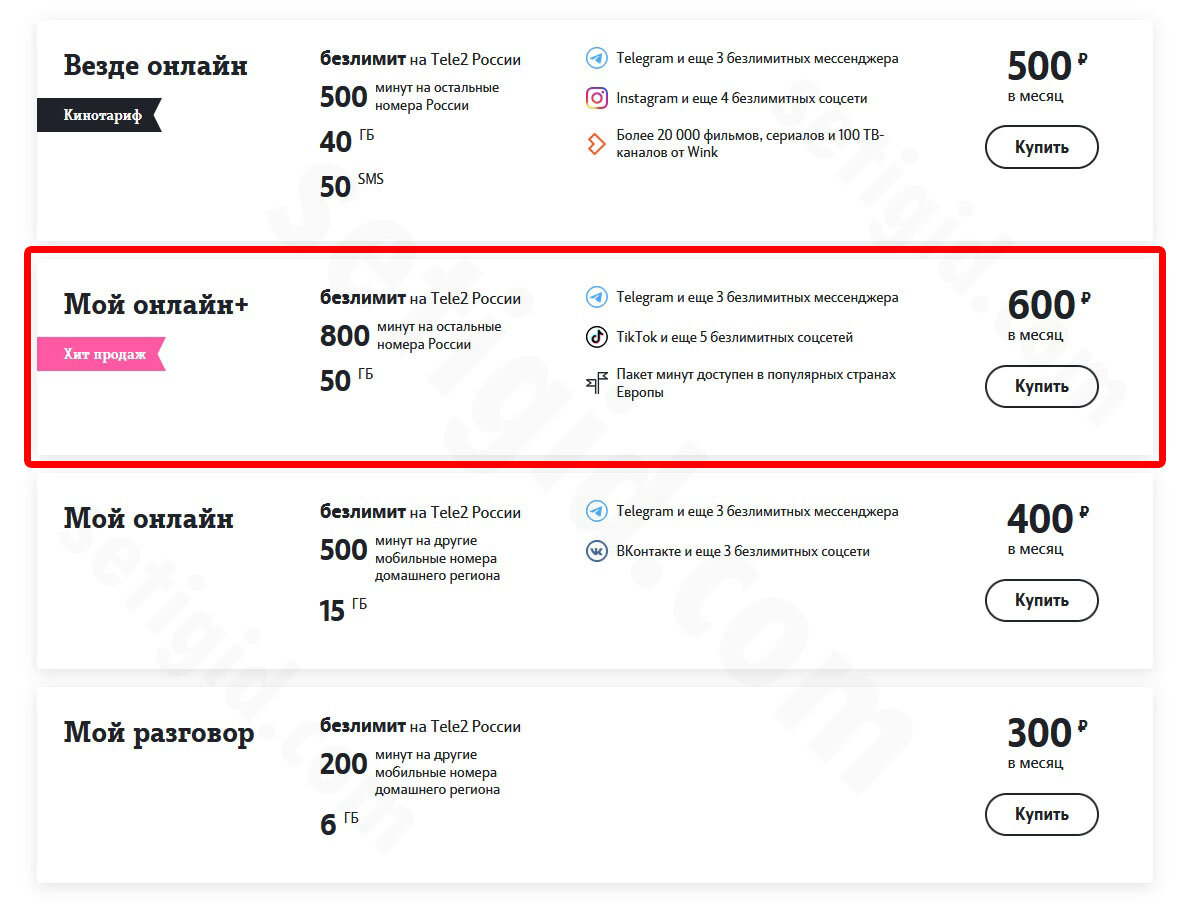
Task: Click the pink Хит продаж badge
Action: pos(101,354)
